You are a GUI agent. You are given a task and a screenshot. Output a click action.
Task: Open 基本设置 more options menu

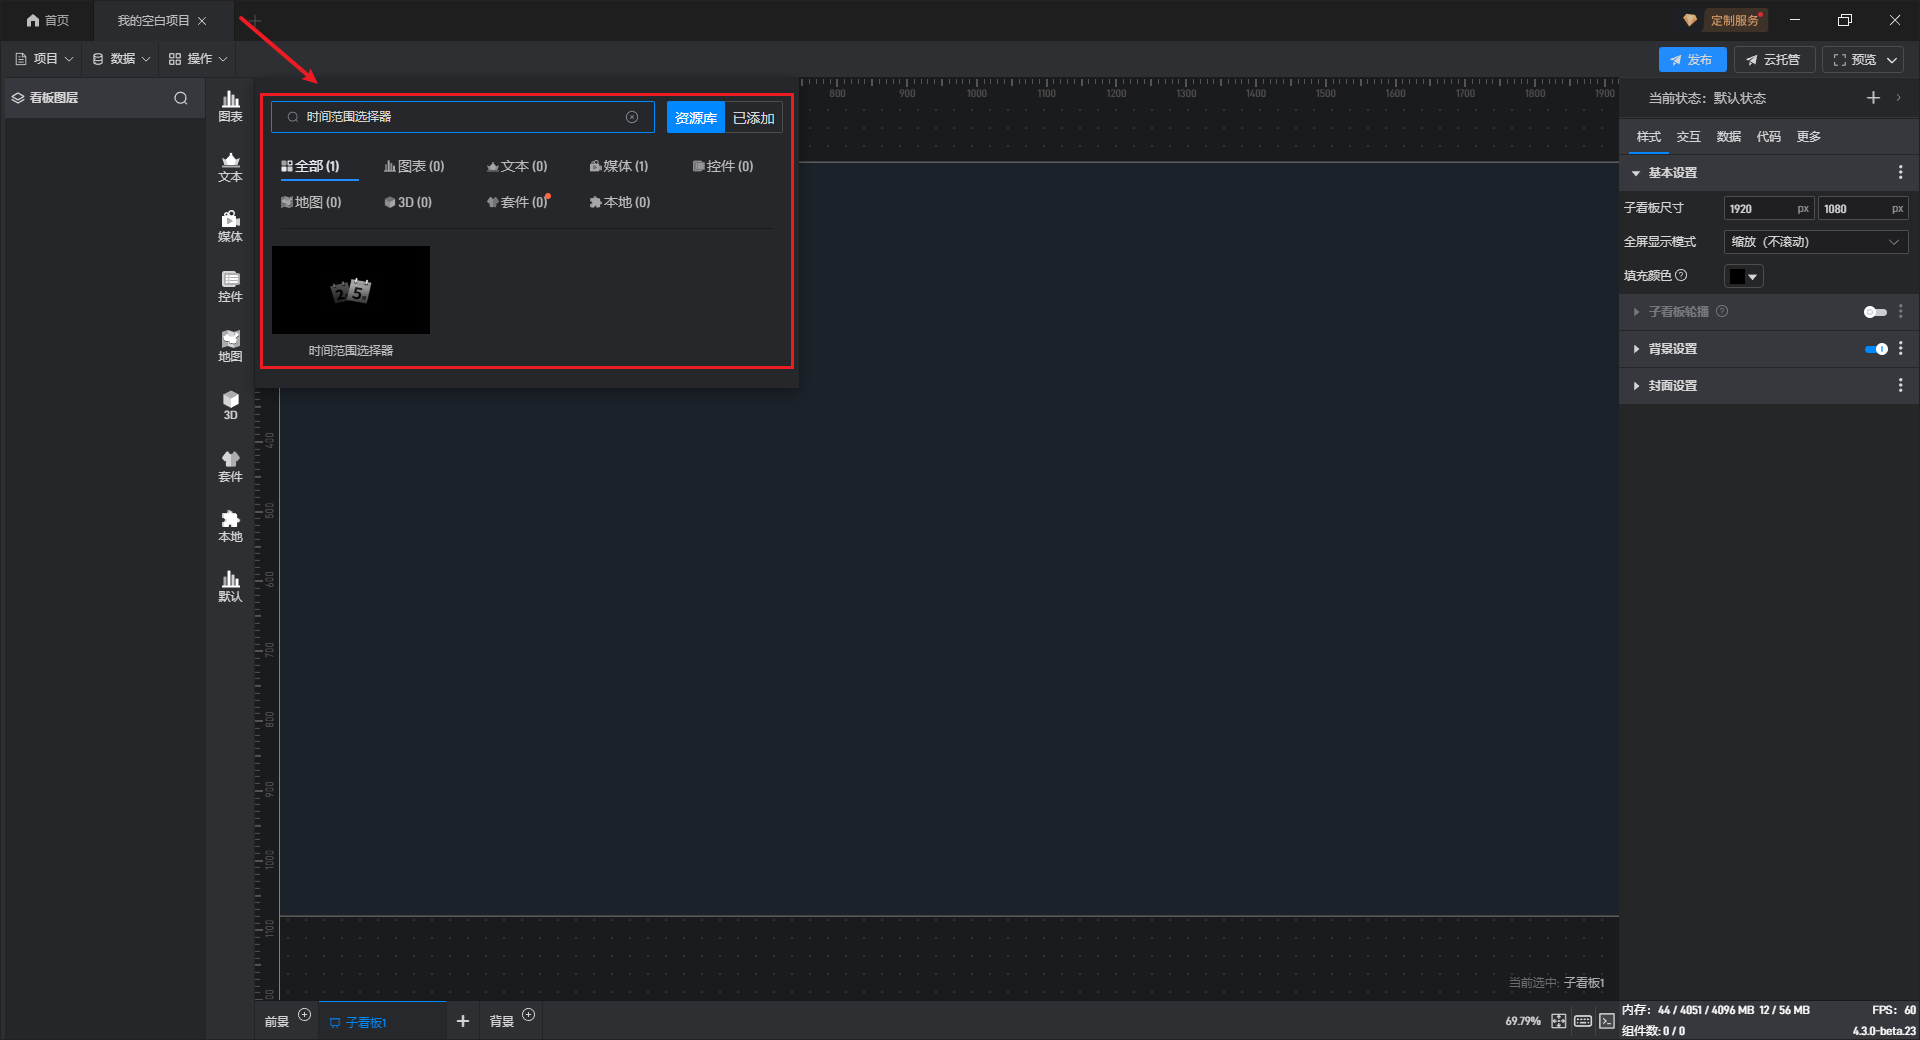click(x=1900, y=173)
